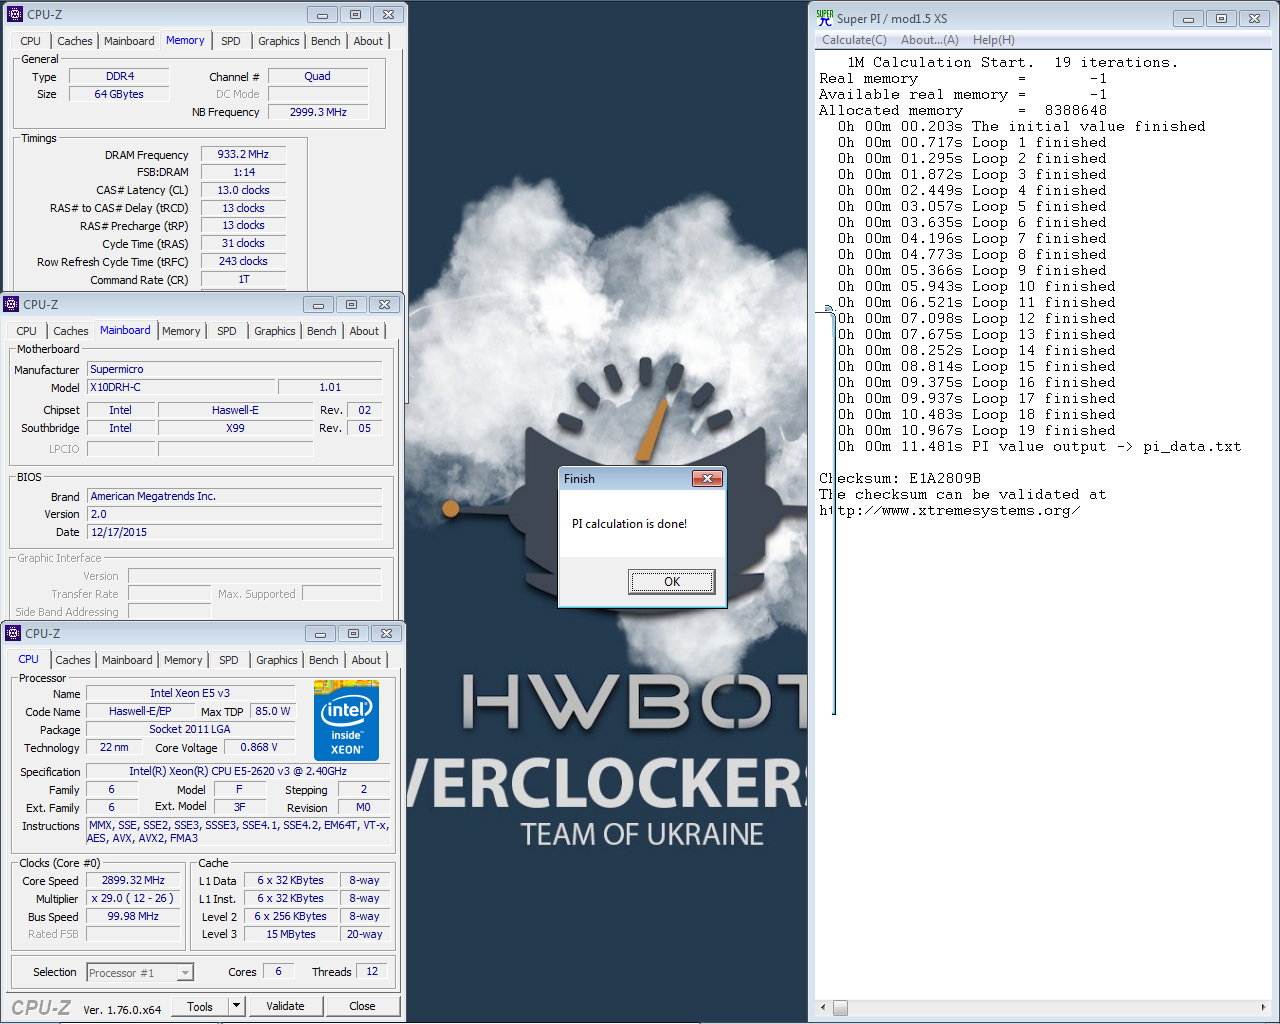Click the CPU-Z app icon in Memory window title bar
Image resolution: width=1280 pixels, height=1024 pixels.
pyautogui.click(x=15, y=14)
